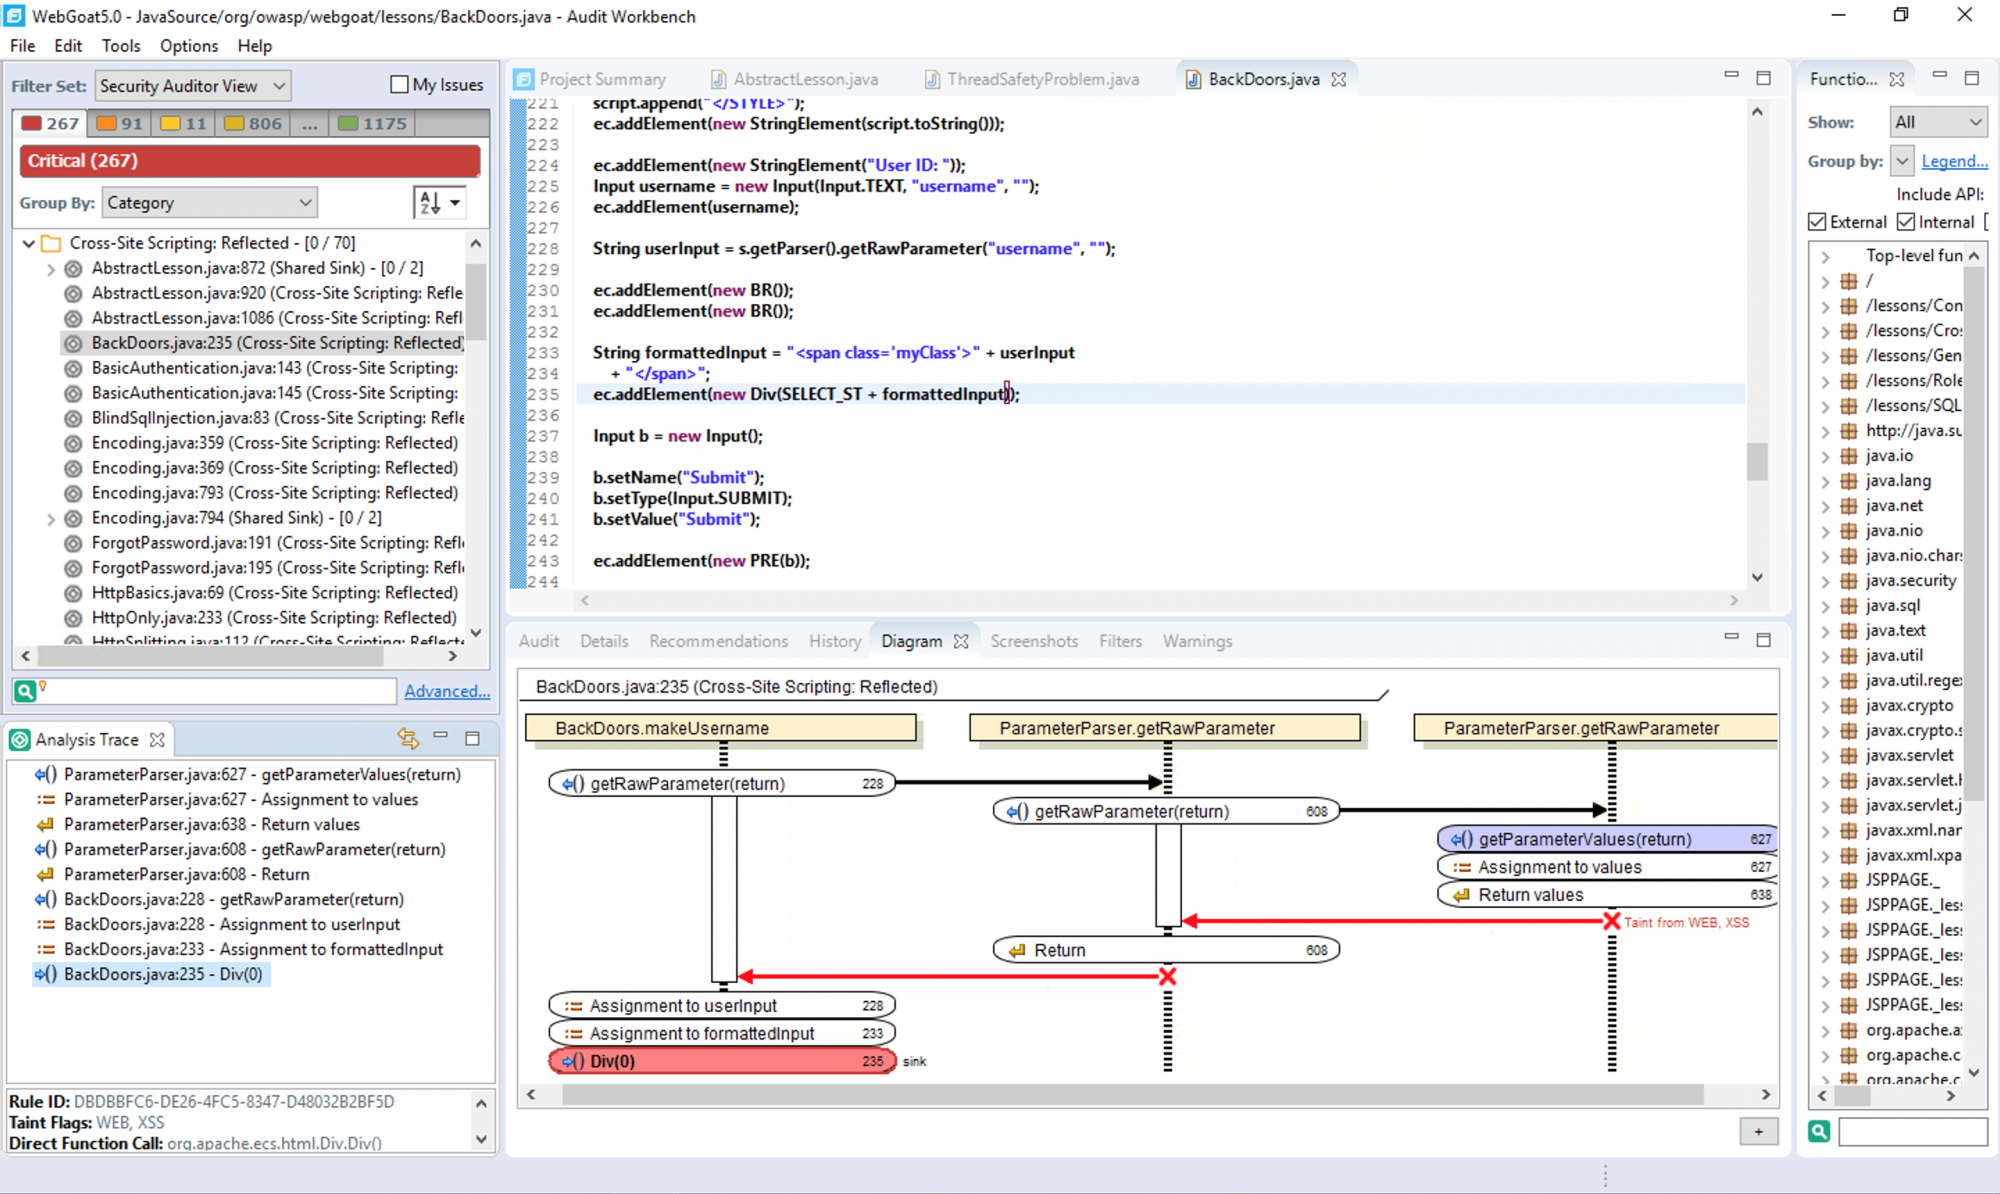2000x1194 pixels.
Task: Close the BackDoors.java editor tab
Action: pos(1339,79)
